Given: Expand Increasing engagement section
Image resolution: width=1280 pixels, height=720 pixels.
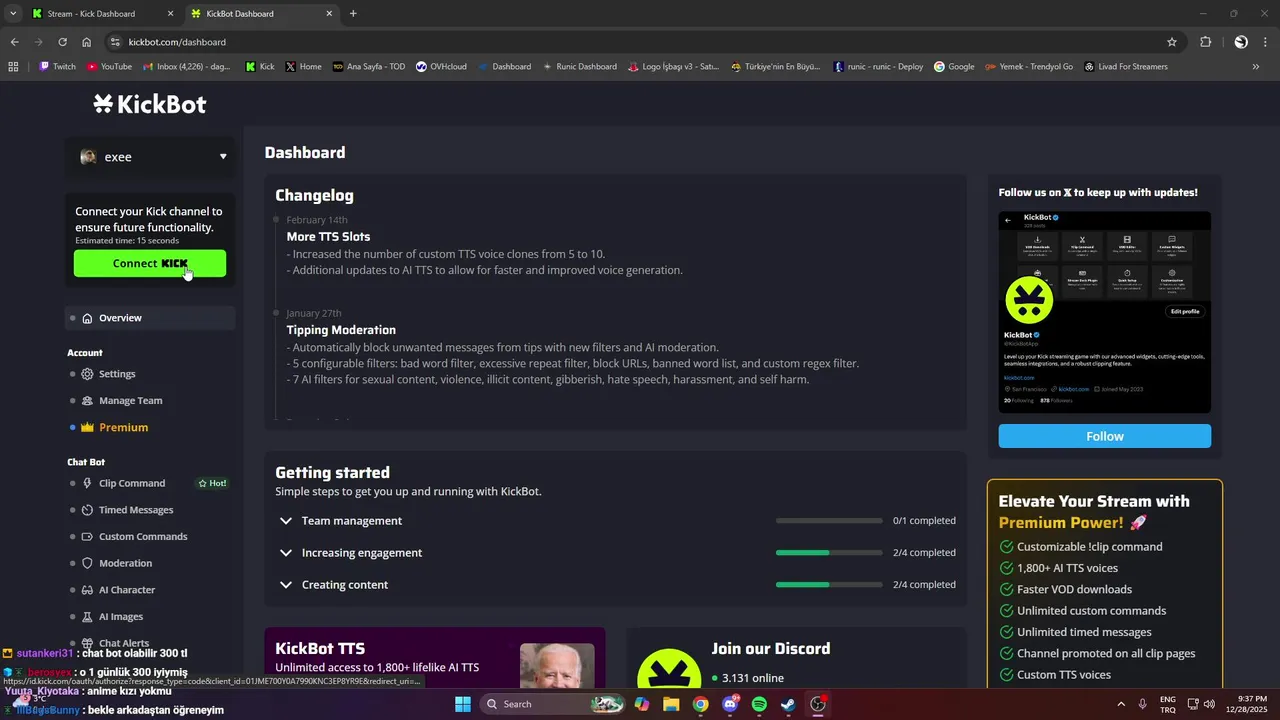Looking at the screenshot, I should [x=286, y=553].
